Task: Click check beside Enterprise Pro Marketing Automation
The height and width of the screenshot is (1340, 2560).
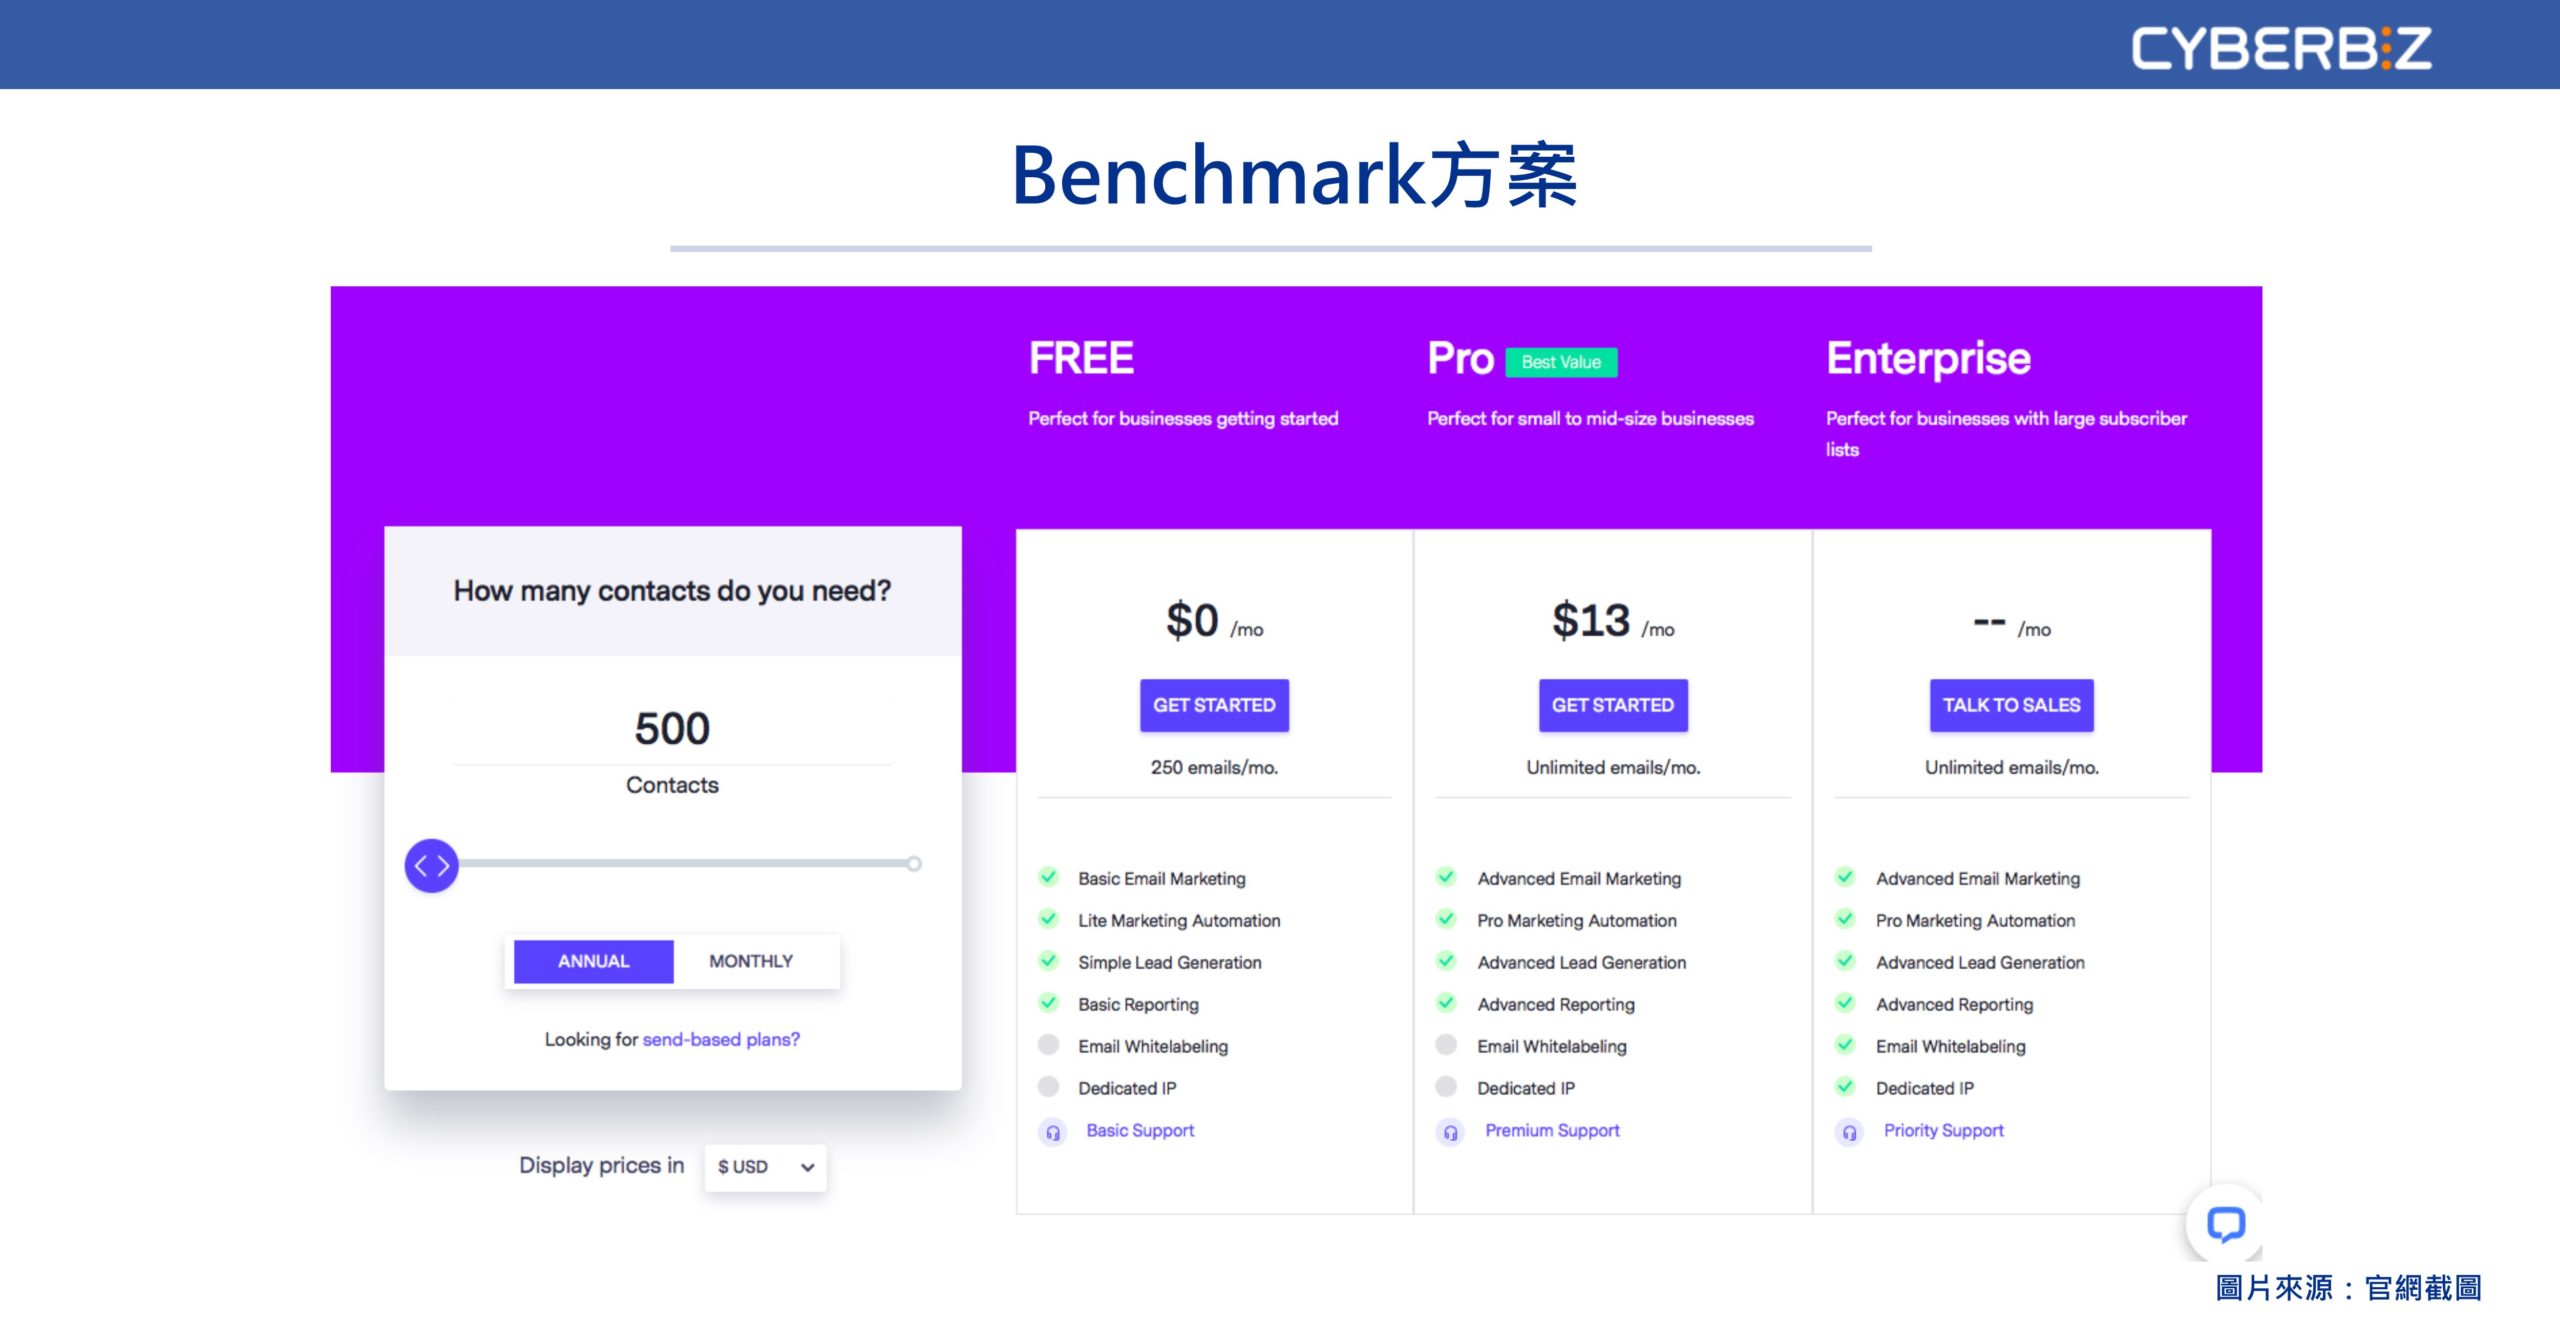Action: pos(1845,919)
